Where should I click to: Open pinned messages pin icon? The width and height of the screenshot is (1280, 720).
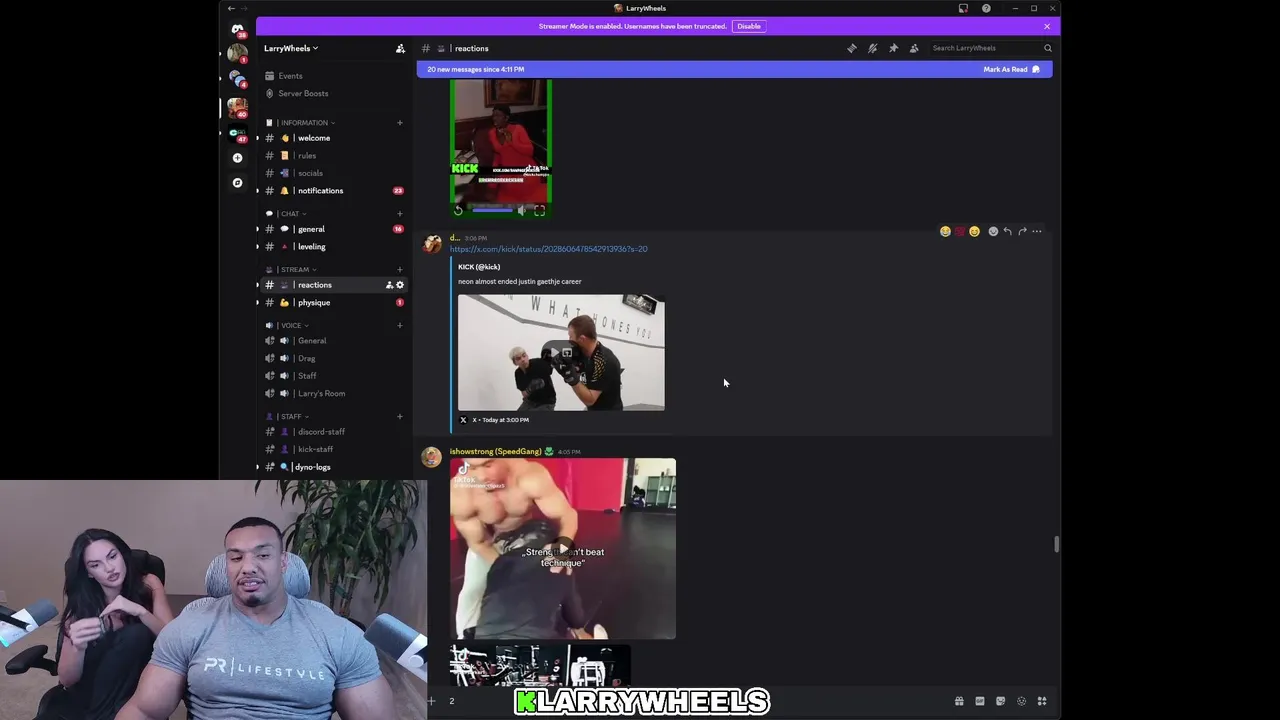click(x=893, y=48)
